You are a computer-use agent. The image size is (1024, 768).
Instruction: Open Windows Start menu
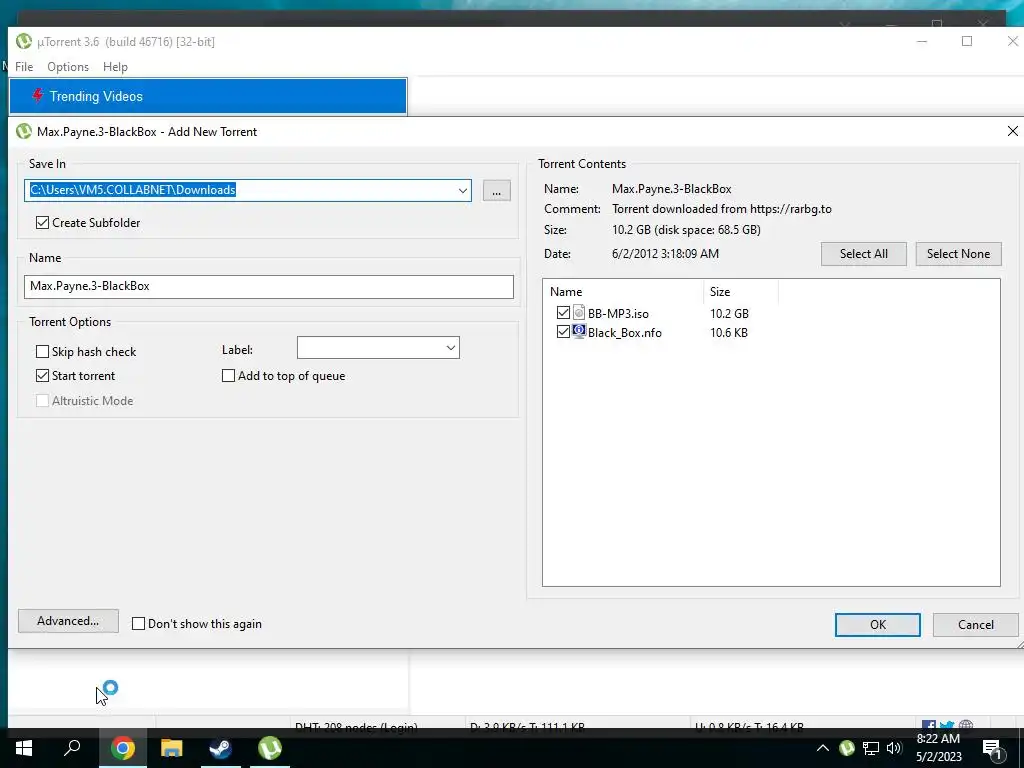(x=24, y=748)
